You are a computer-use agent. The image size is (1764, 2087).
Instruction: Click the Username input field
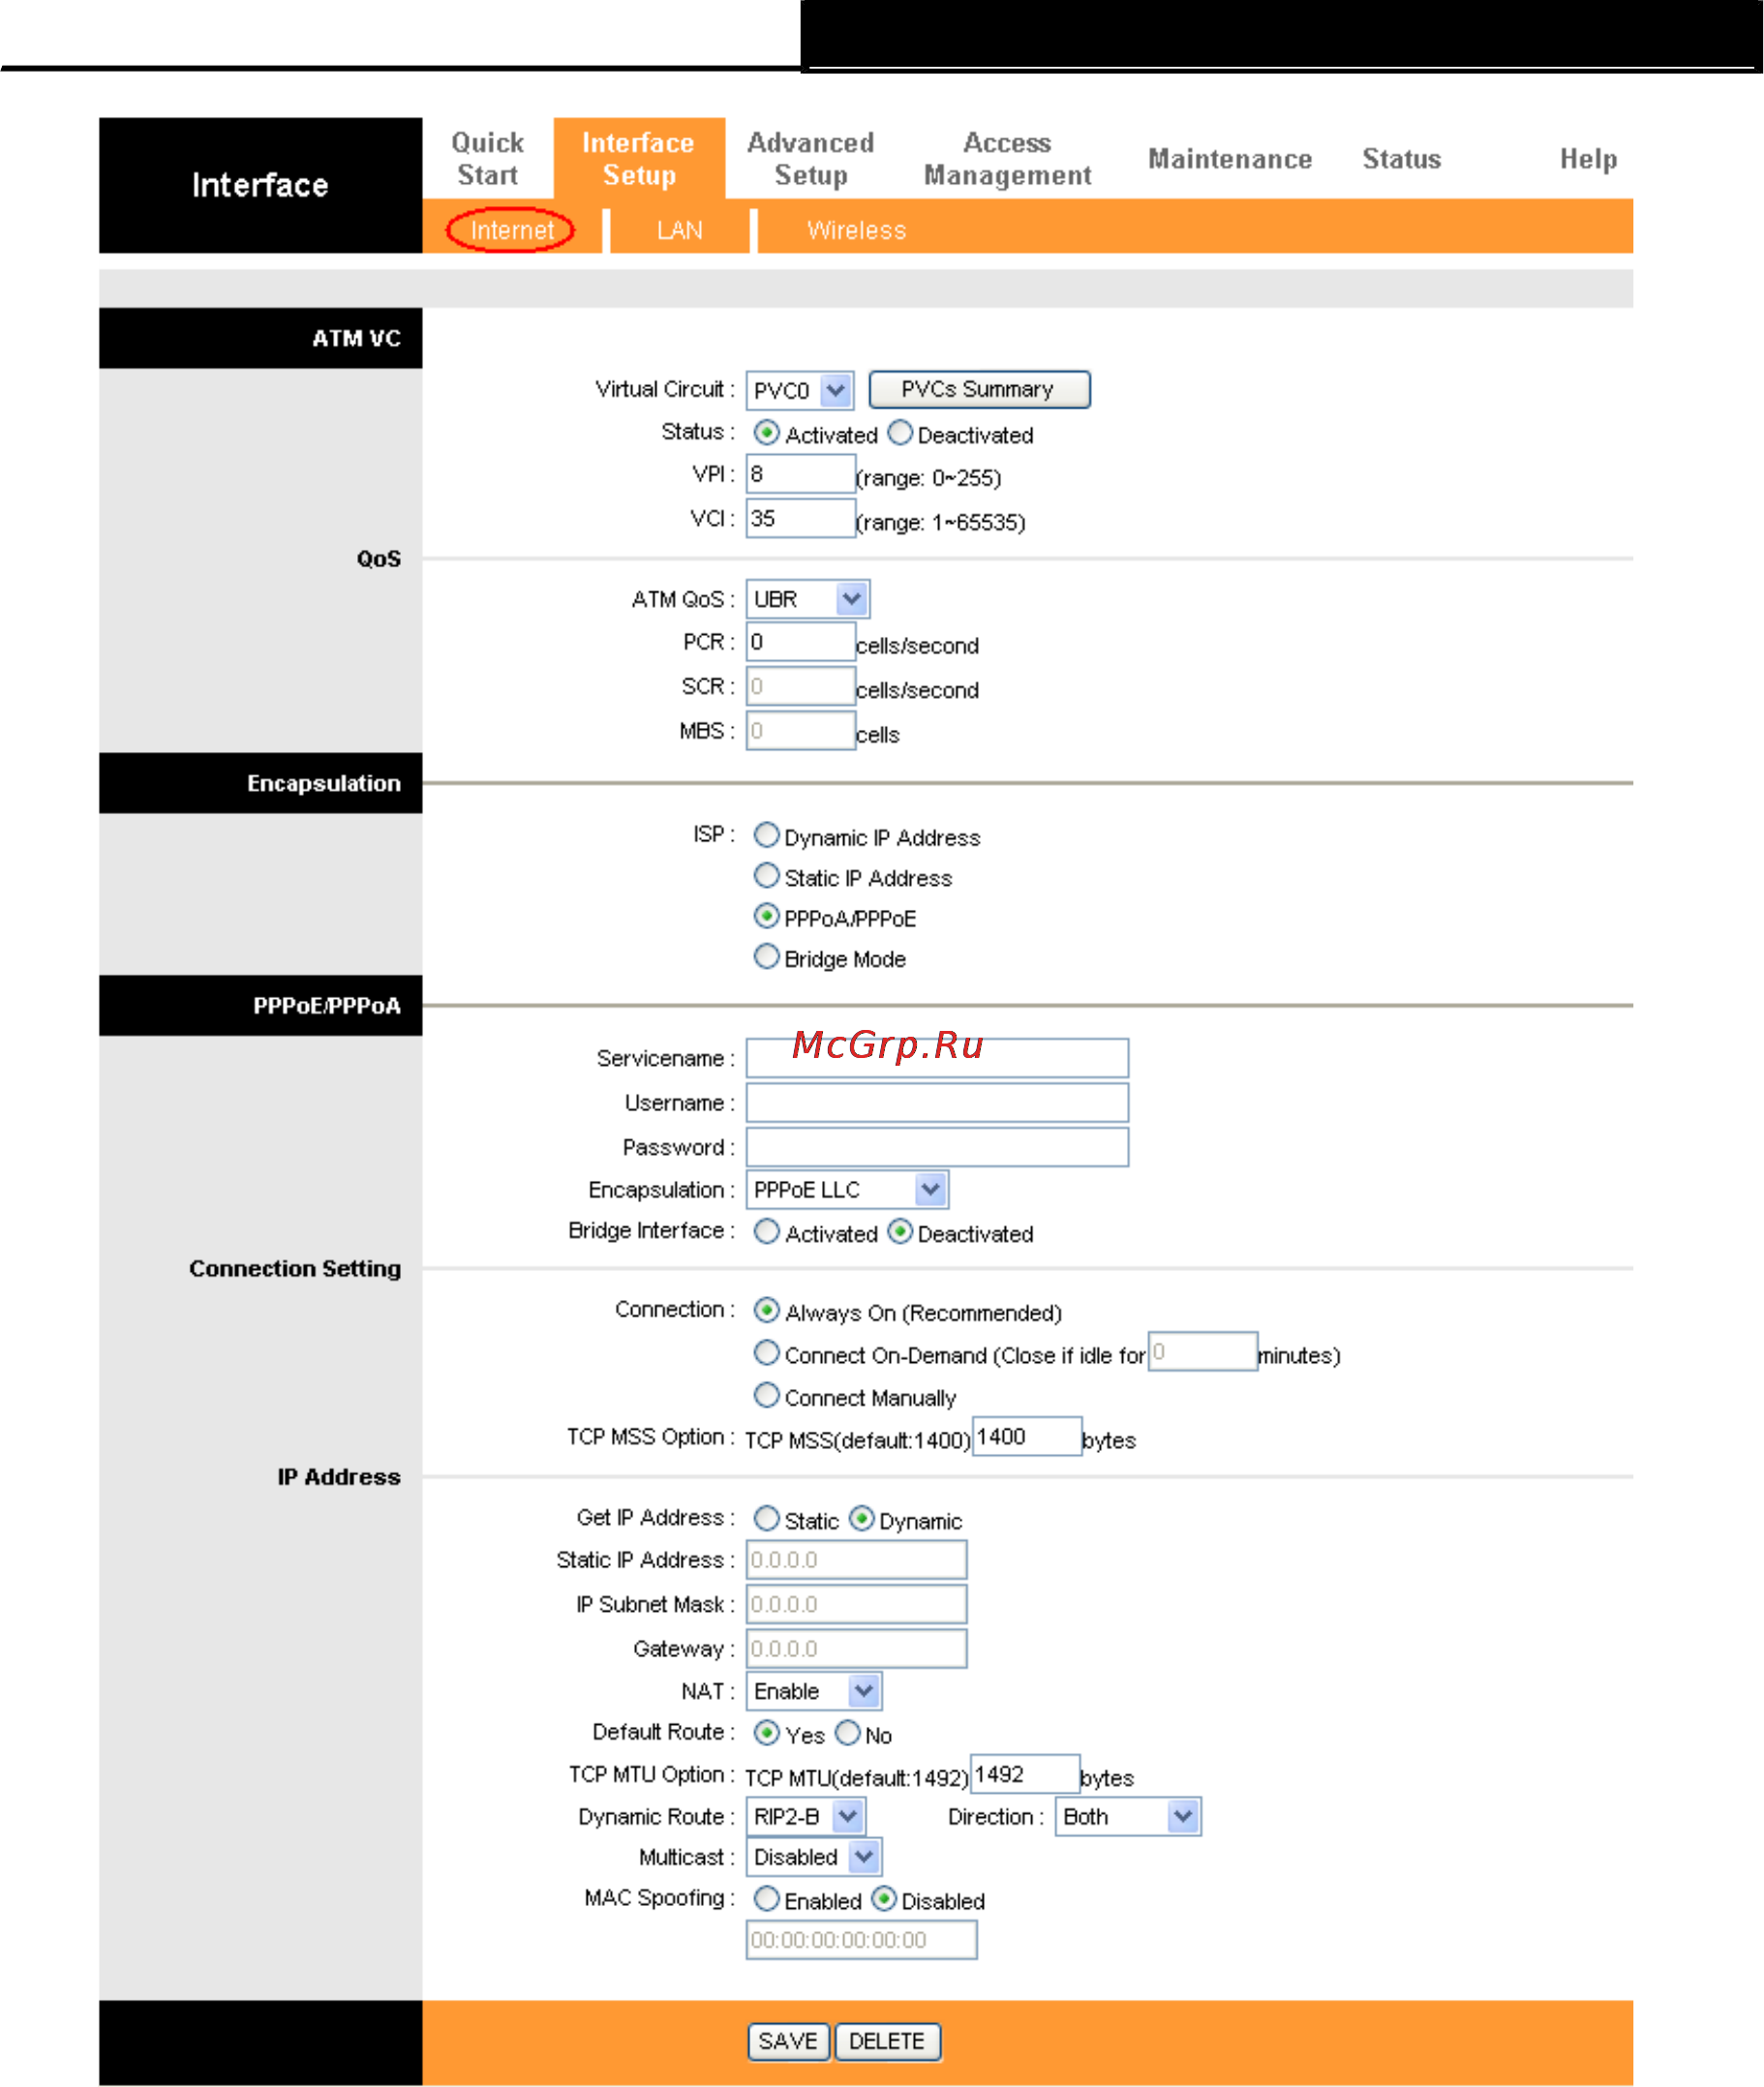937,1102
